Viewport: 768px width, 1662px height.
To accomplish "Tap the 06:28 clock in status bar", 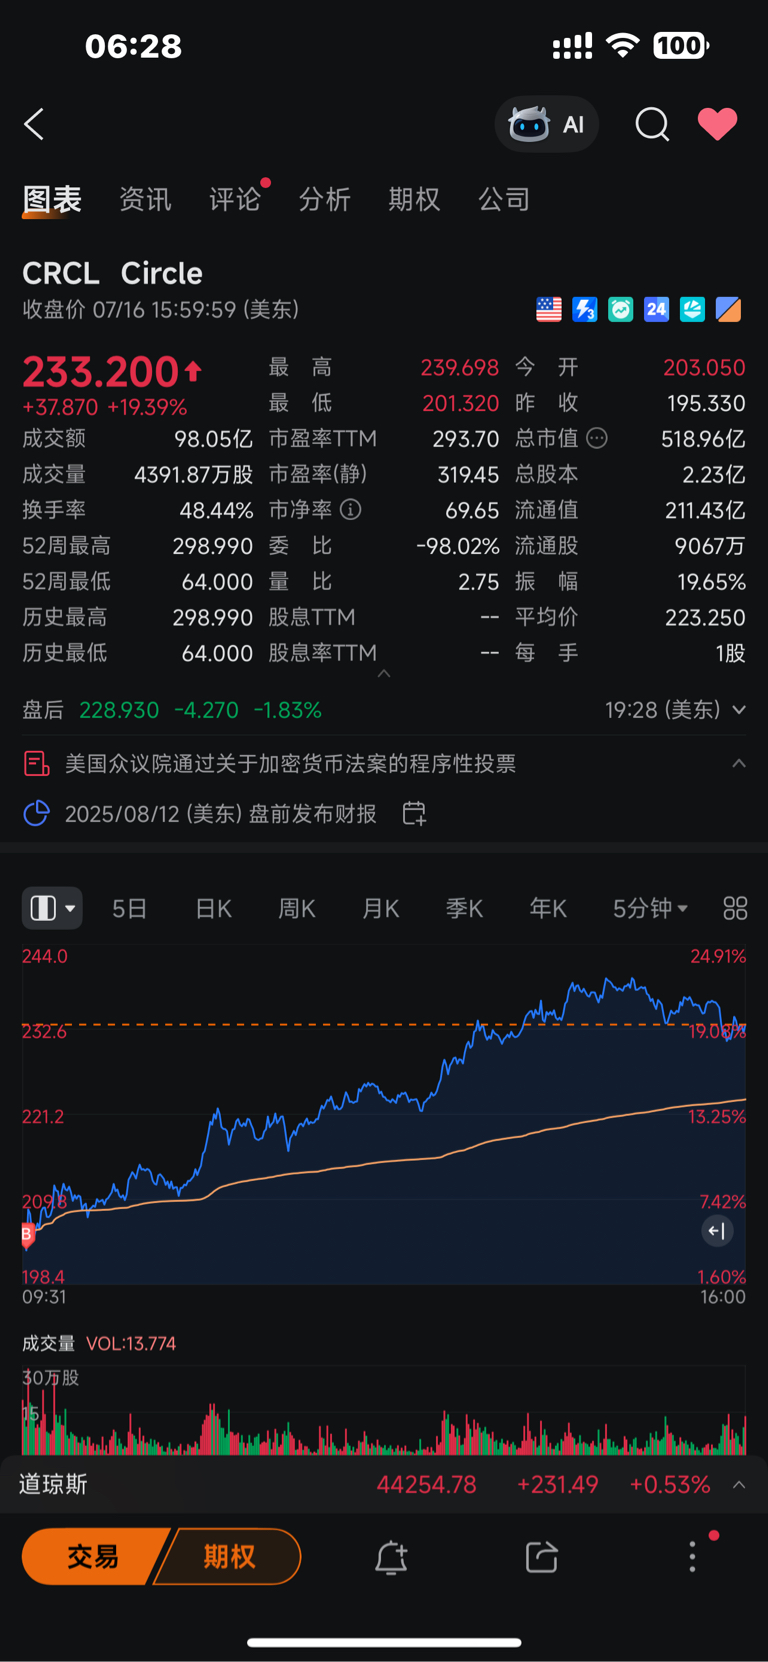I will pyautogui.click(x=133, y=46).
